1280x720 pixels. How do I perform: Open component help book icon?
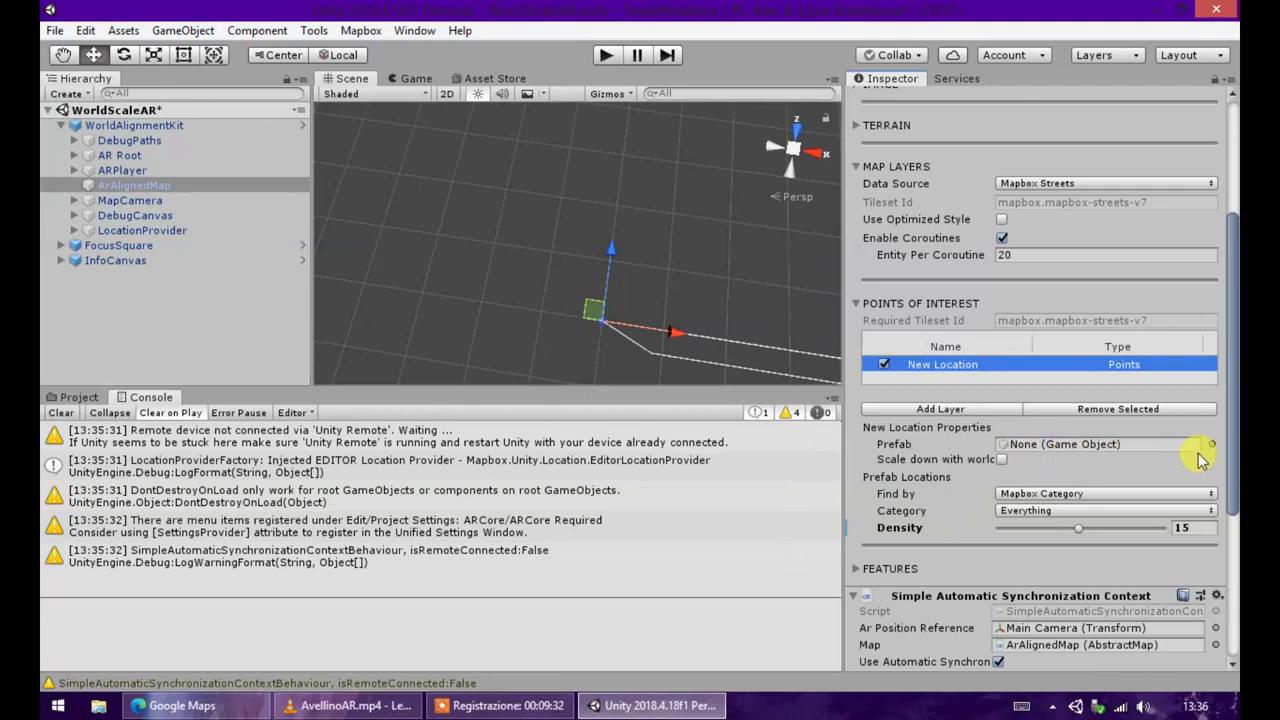[1183, 595]
